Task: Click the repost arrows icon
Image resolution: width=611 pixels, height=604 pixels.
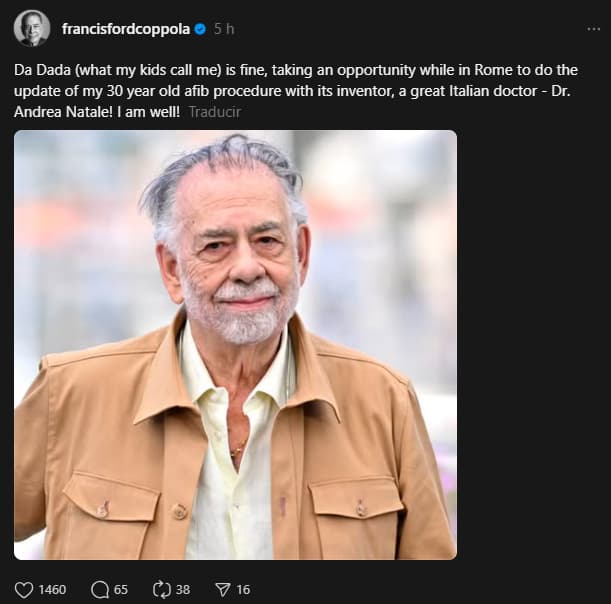Action: tap(160, 589)
